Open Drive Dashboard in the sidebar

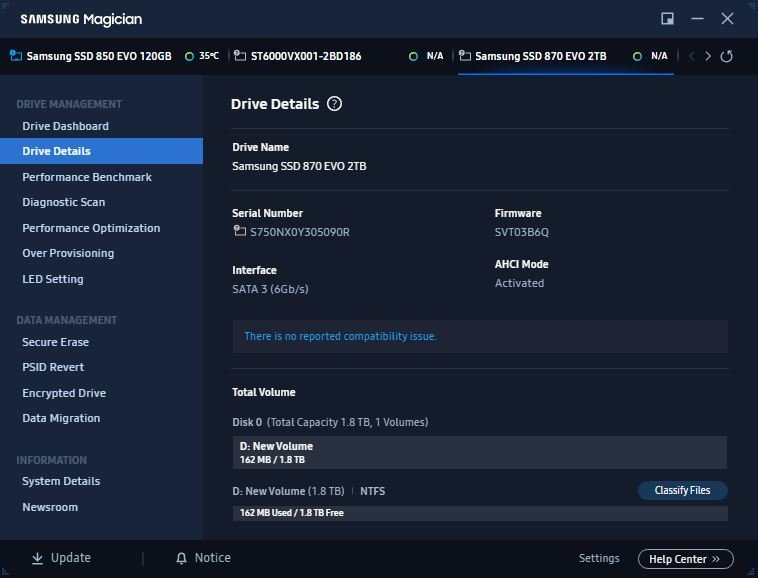(x=65, y=126)
